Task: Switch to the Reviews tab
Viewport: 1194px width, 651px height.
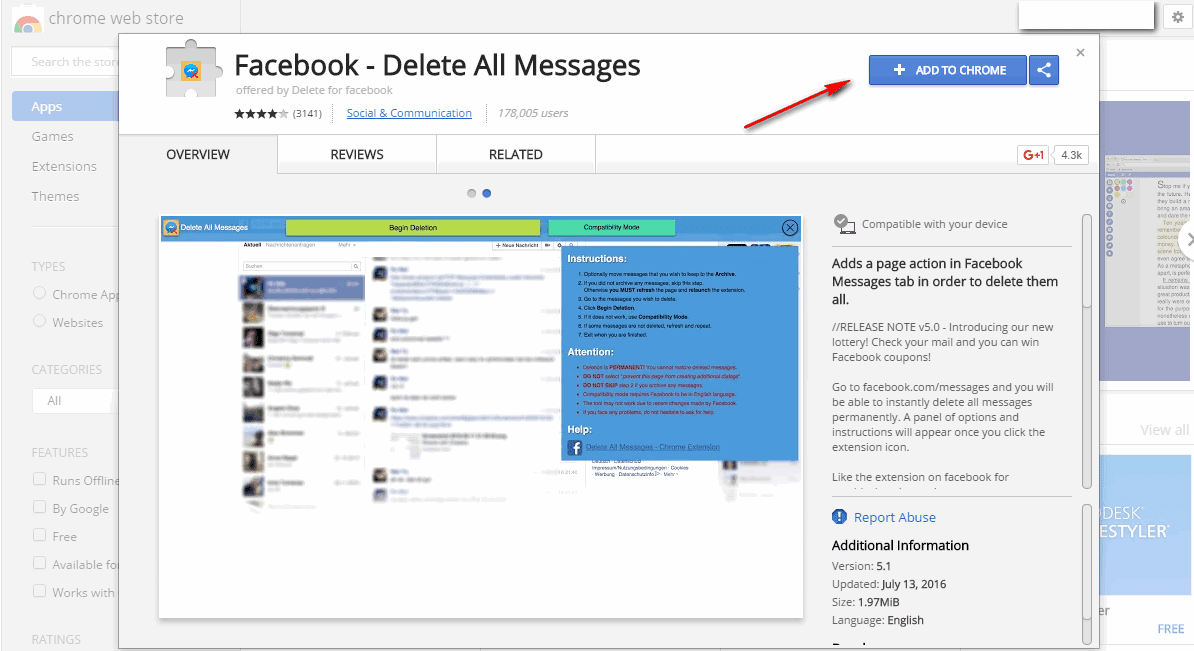Action: point(357,155)
